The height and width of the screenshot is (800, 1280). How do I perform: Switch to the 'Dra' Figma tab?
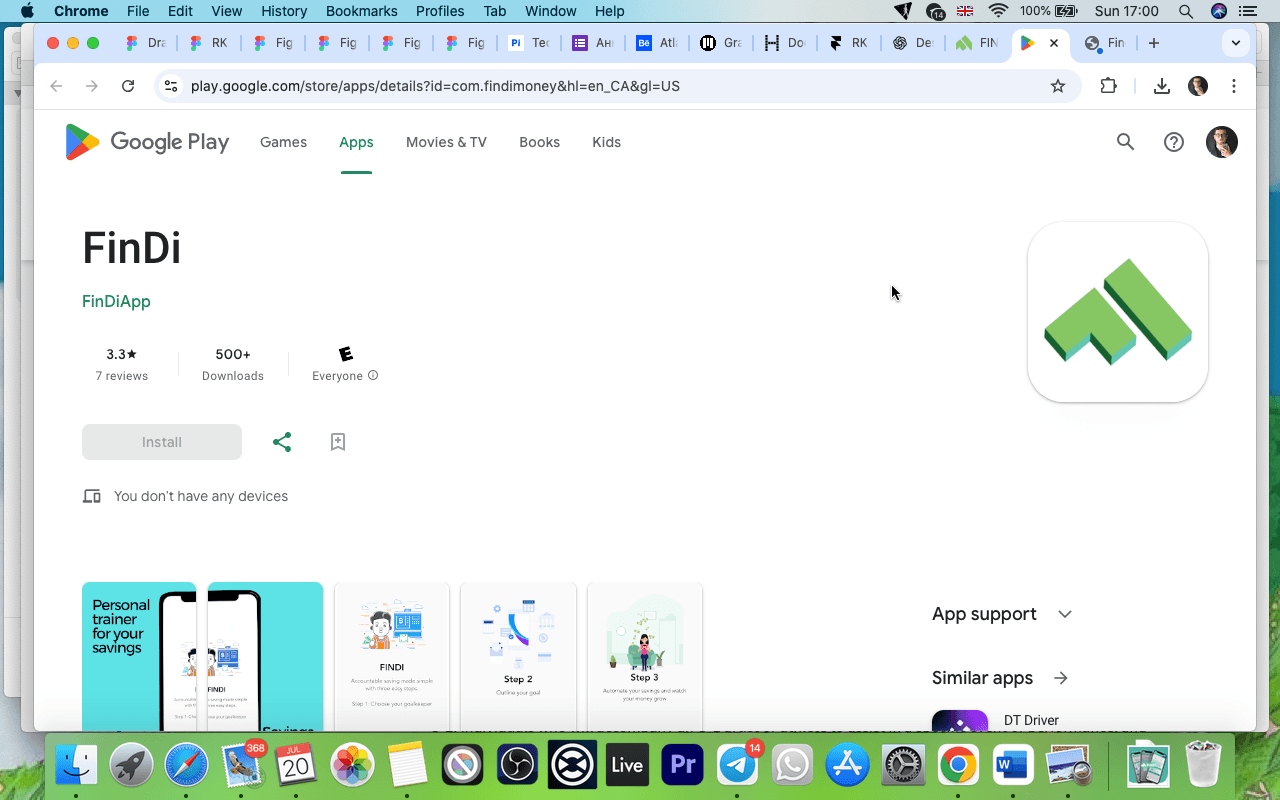click(x=145, y=43)
